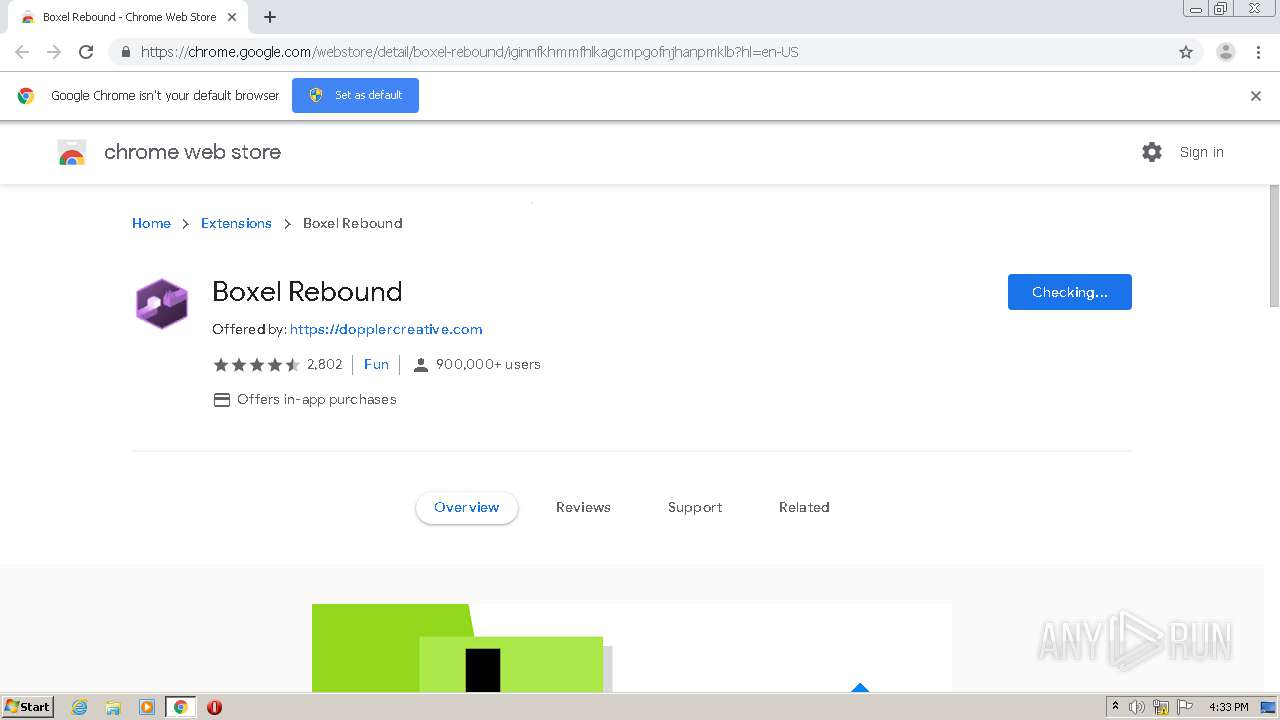1280x720 pixels.
Task: Click the Checking... install button
Action: click(x=1070, y=292)
